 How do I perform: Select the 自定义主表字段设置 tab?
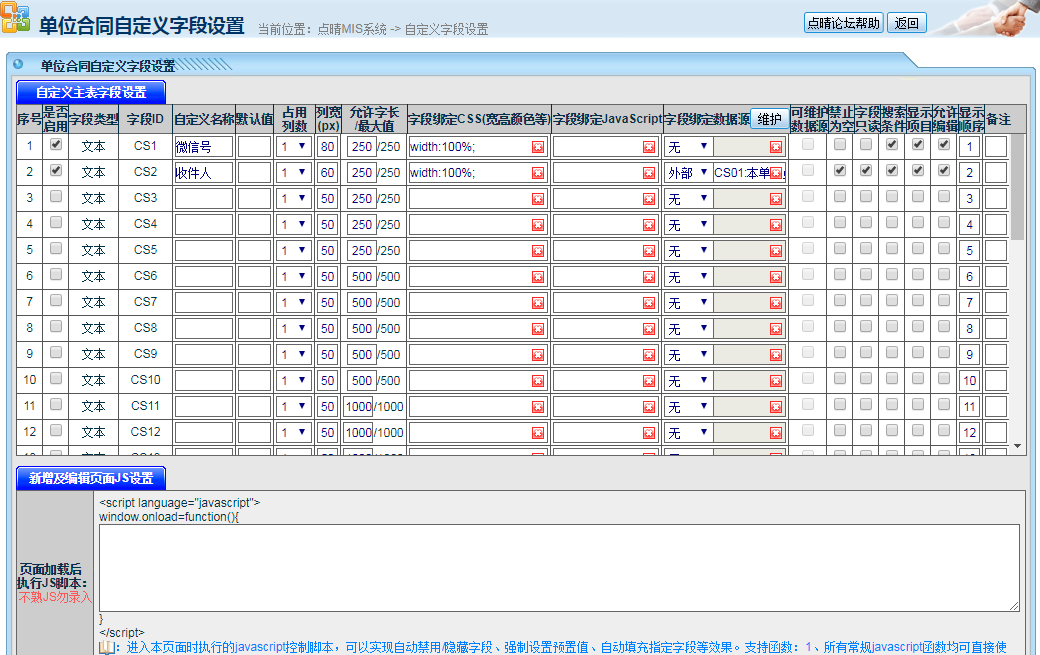[91, 93]
